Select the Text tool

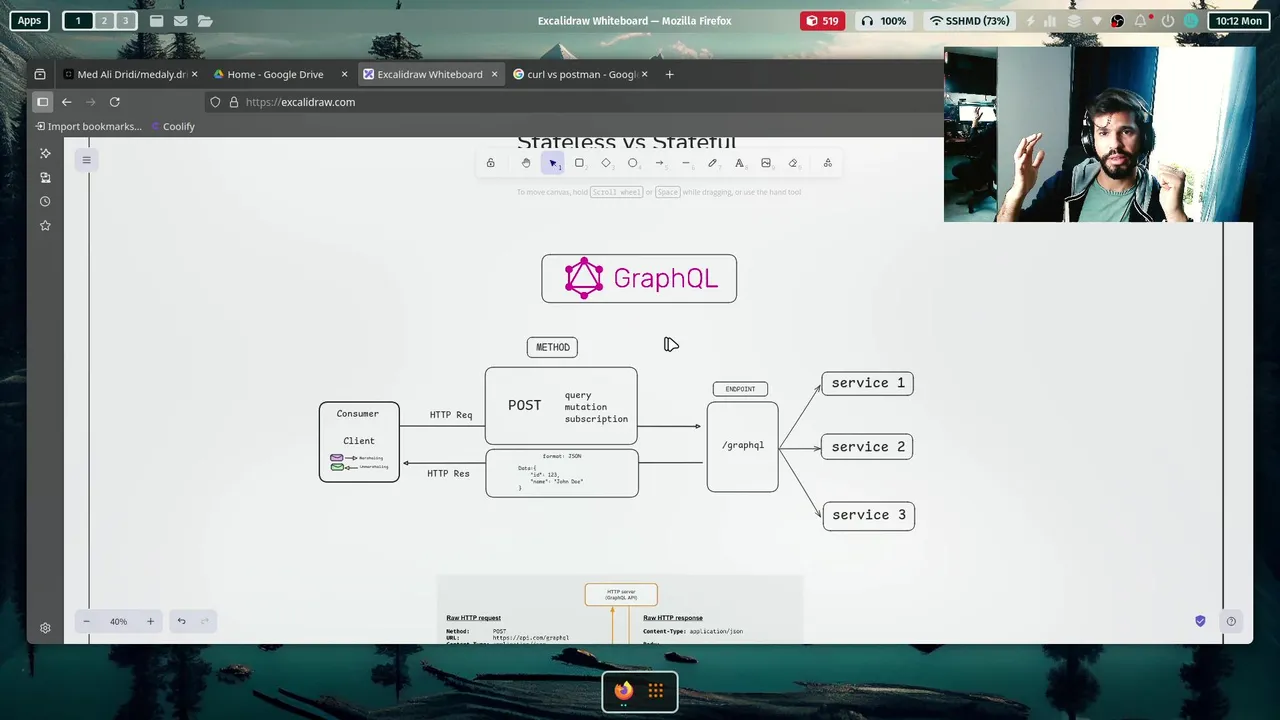[739, 163]
